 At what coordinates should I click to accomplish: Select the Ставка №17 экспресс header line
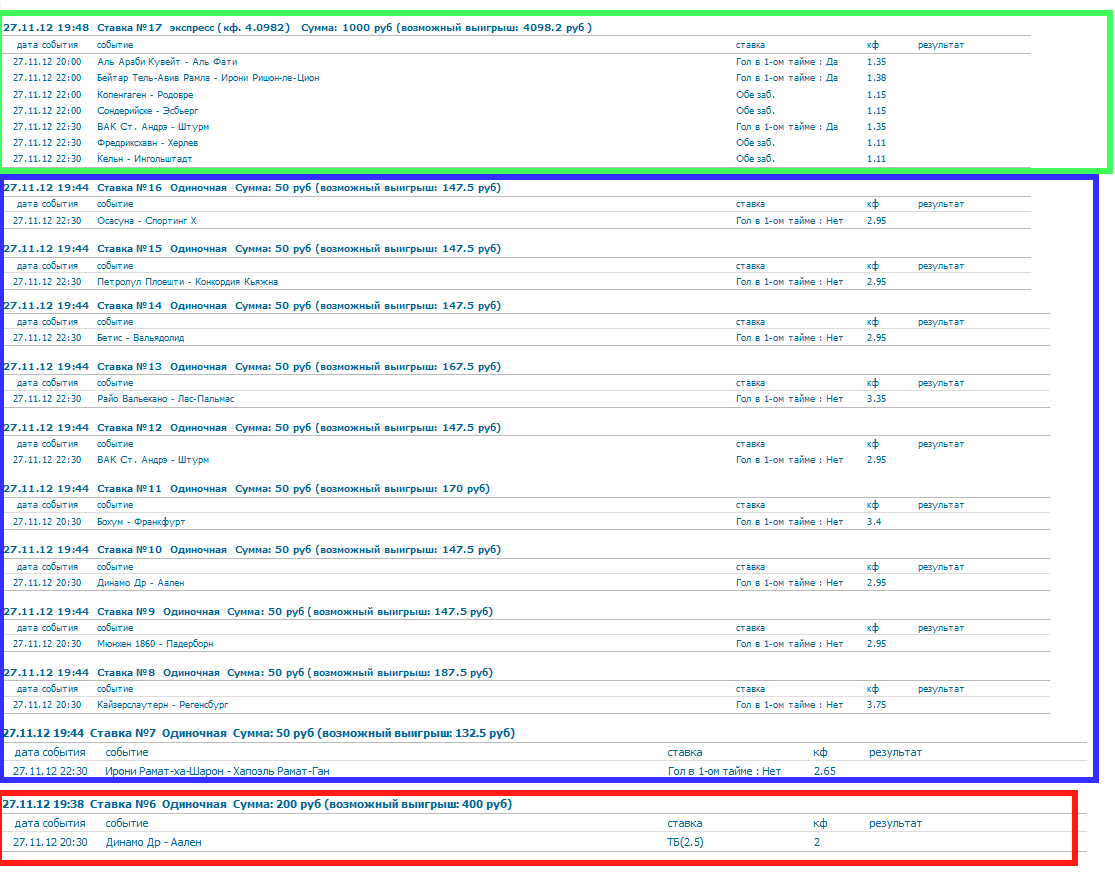297,28
